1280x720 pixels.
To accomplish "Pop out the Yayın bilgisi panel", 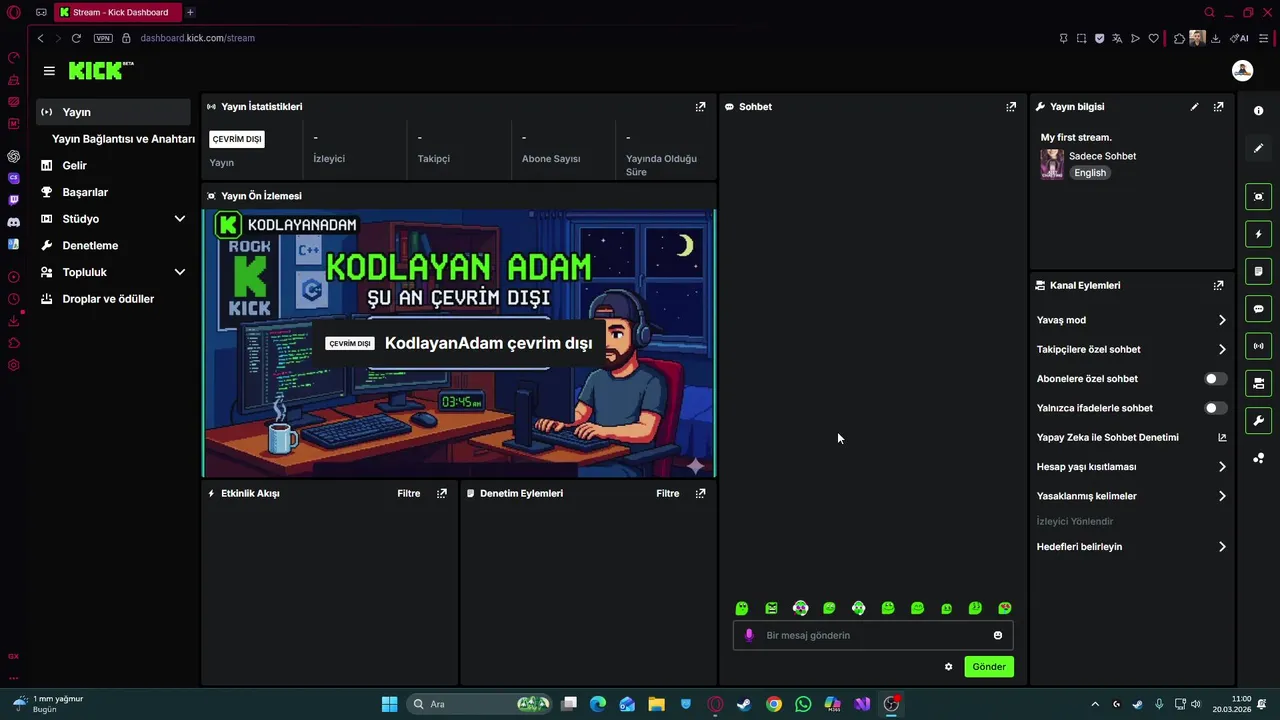I will click(x=1218, y=107).
